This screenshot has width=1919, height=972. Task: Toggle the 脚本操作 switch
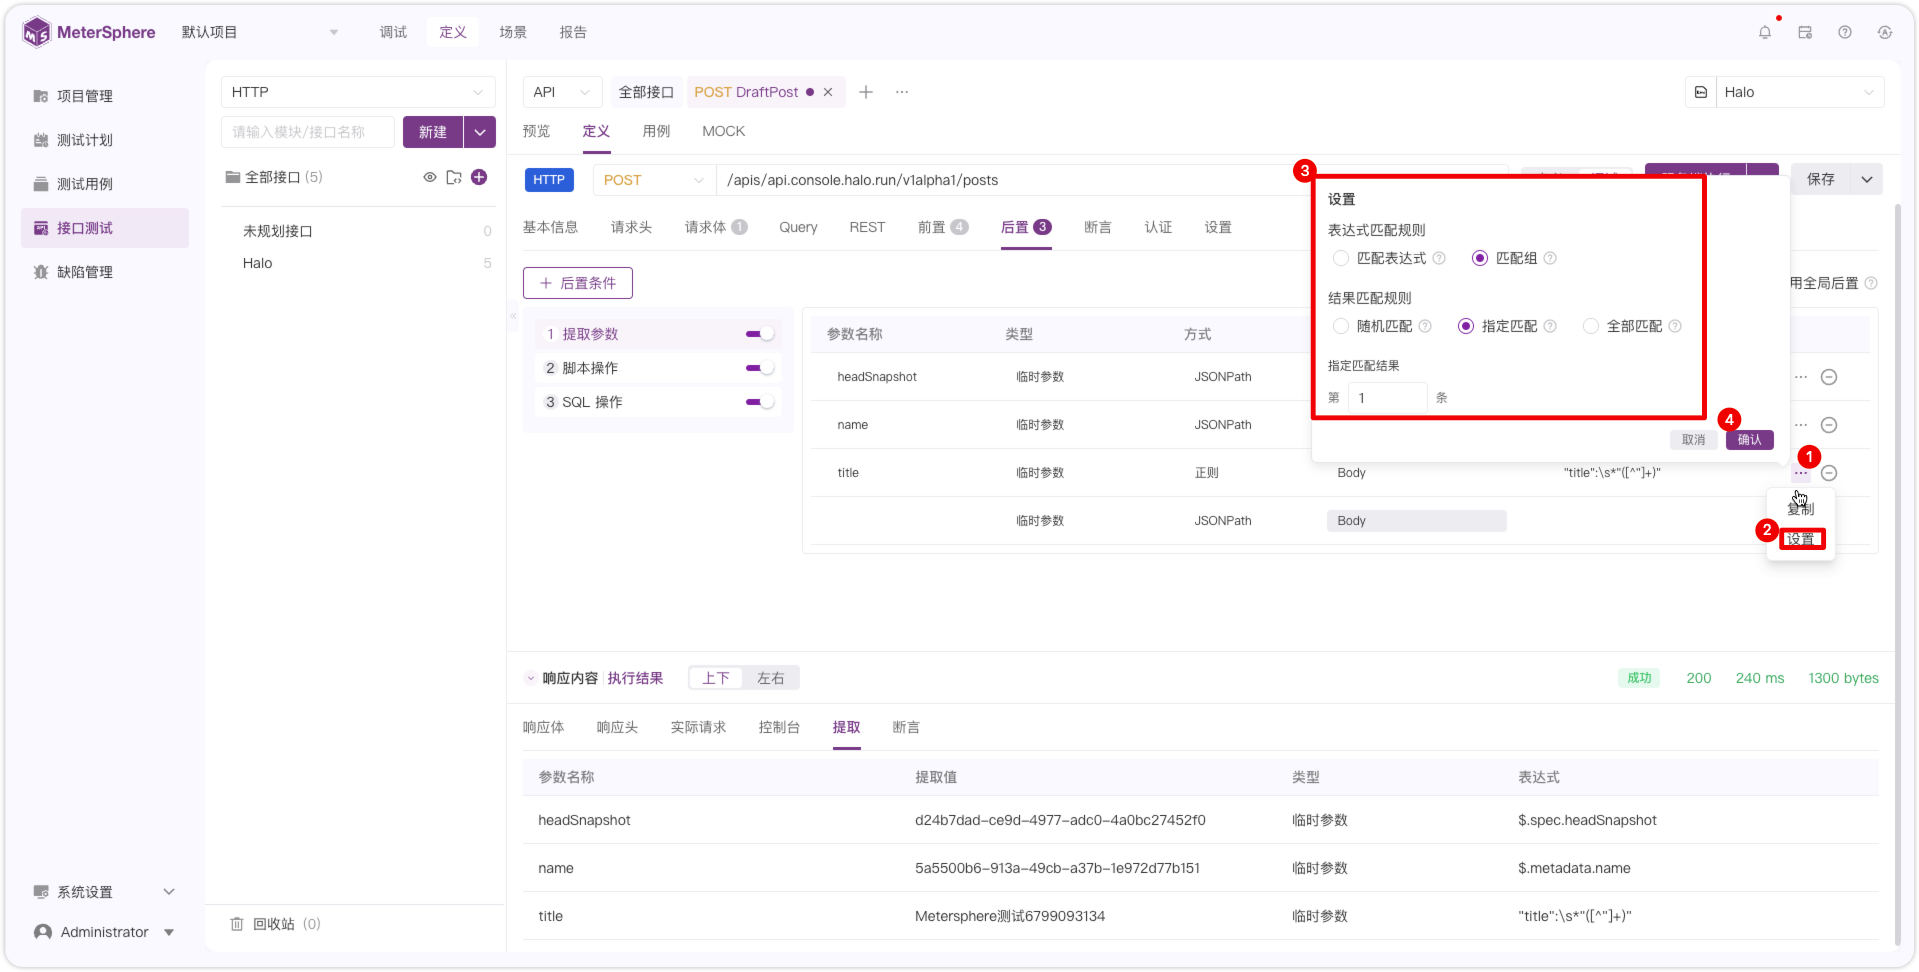(760, 368)
